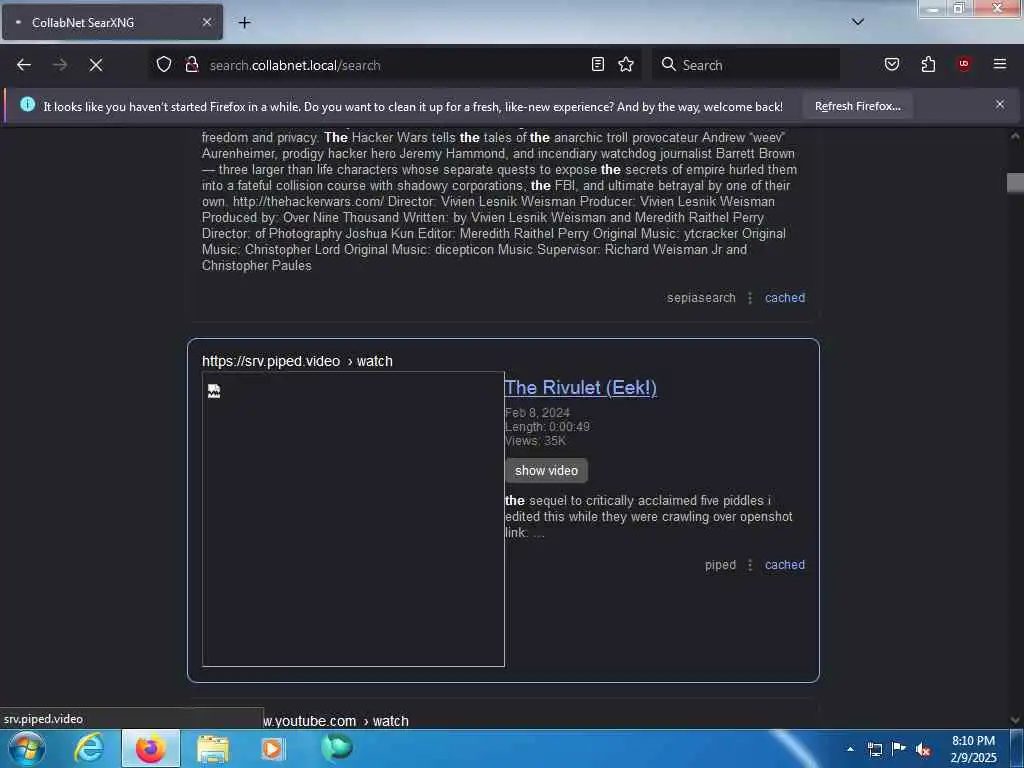Click scrollbar down arrow at bottom
This screenshot has width=1024, height=768.
tap(1015, 720)
